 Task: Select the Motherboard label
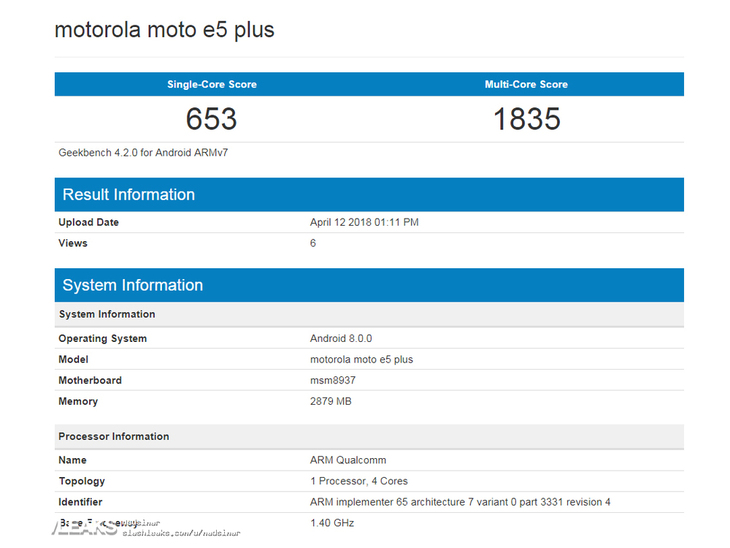click(90, 380)
